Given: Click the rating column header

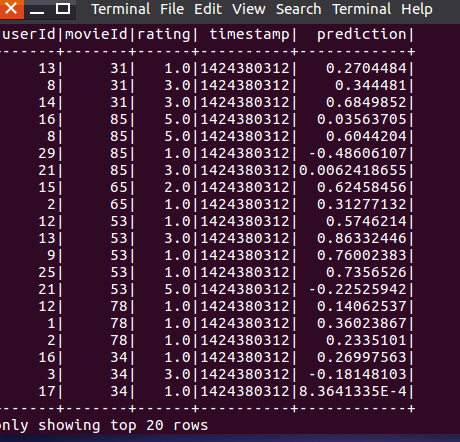Looking at the screenshot, I should point(164,35).
